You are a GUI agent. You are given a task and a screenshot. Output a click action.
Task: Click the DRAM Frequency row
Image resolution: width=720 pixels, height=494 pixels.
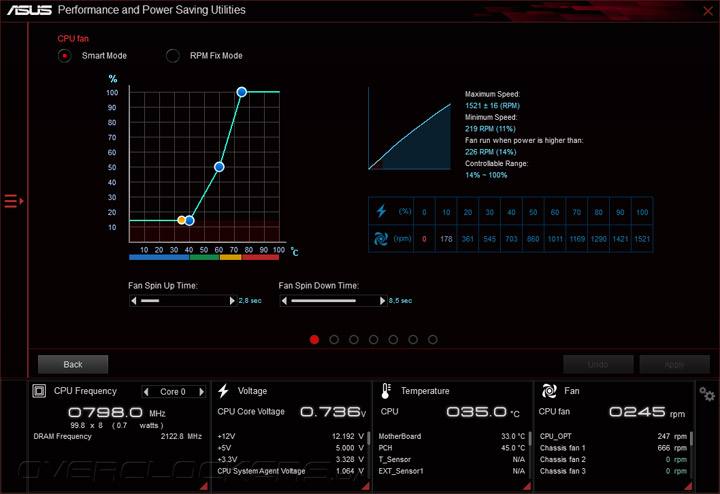(x=118, y=436)
